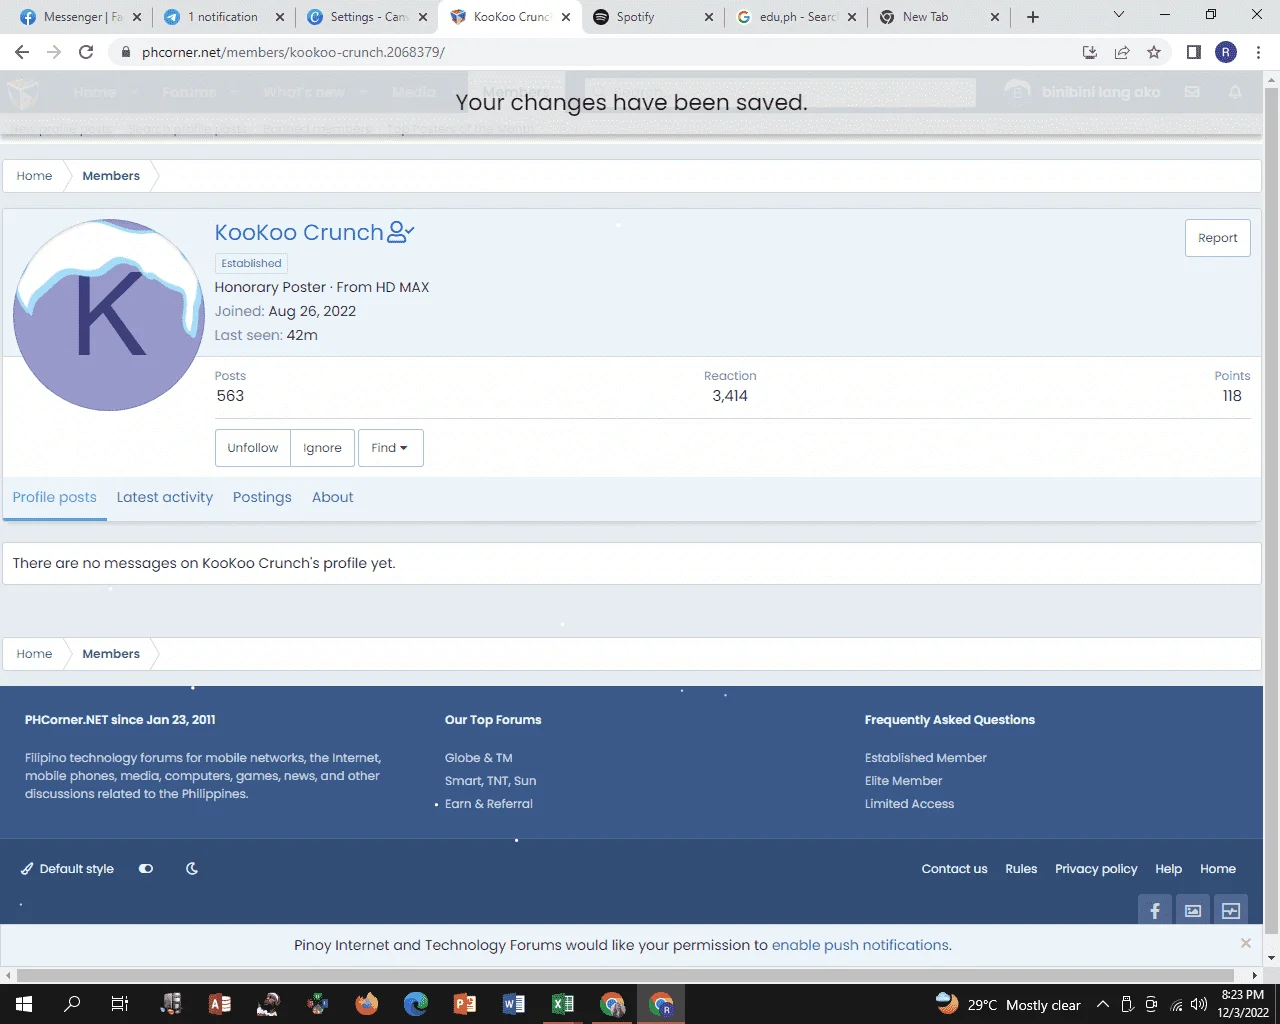Open Task View on the taskbar
The image size is (1280, 1024).
(x=120, y=1004)
